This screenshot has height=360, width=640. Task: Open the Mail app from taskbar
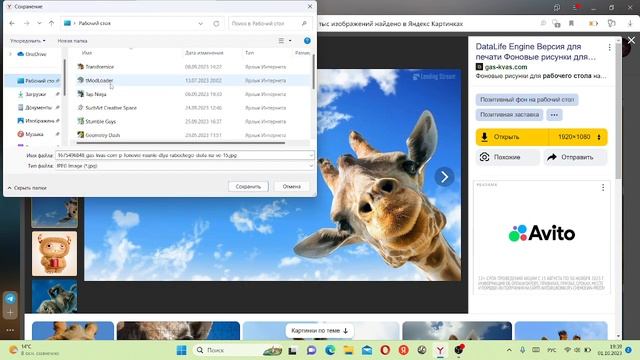click(x=367, y=350)
